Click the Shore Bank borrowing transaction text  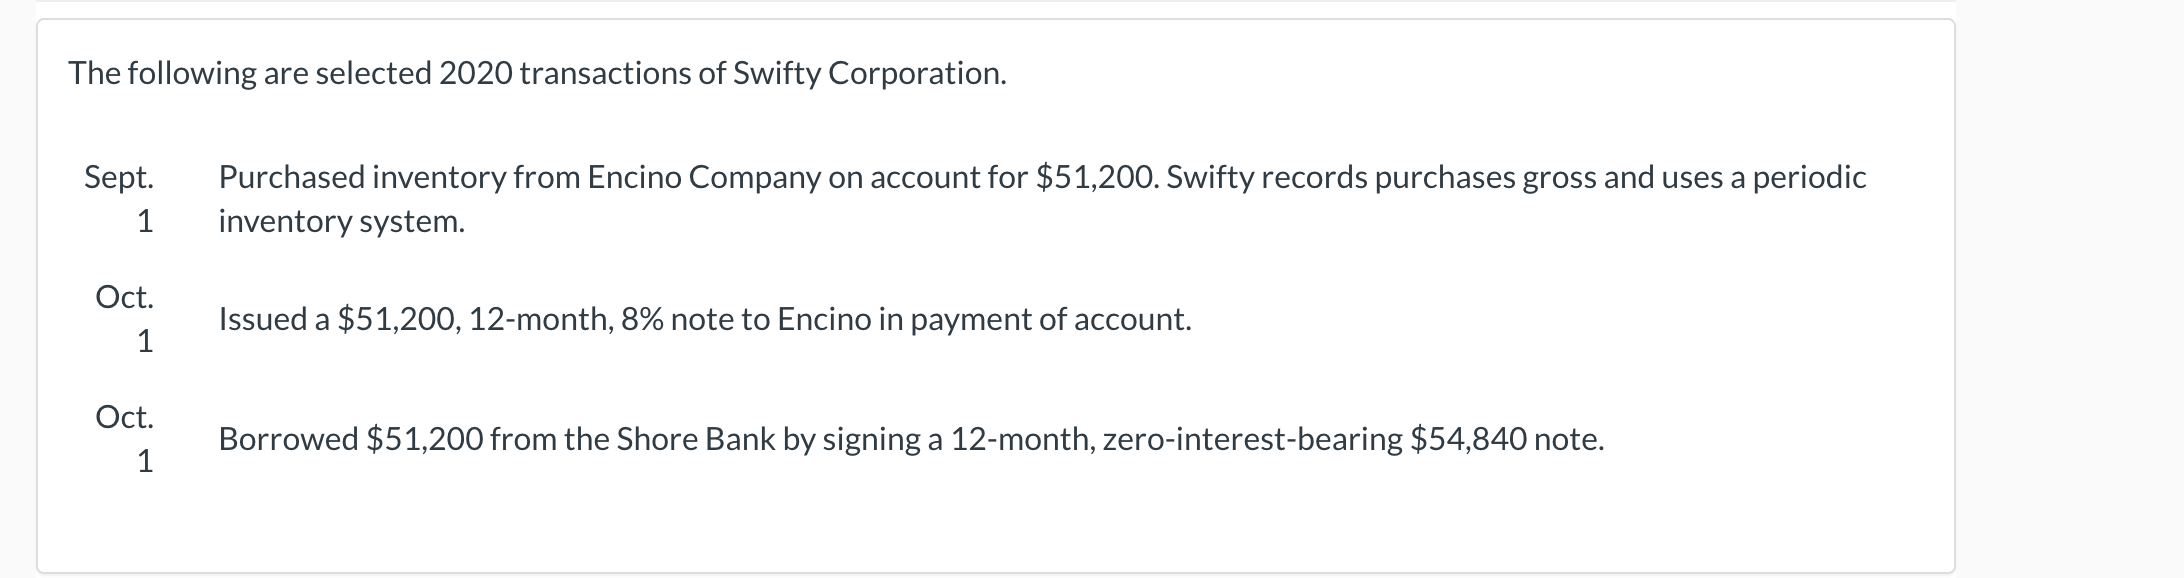(911, 439)
